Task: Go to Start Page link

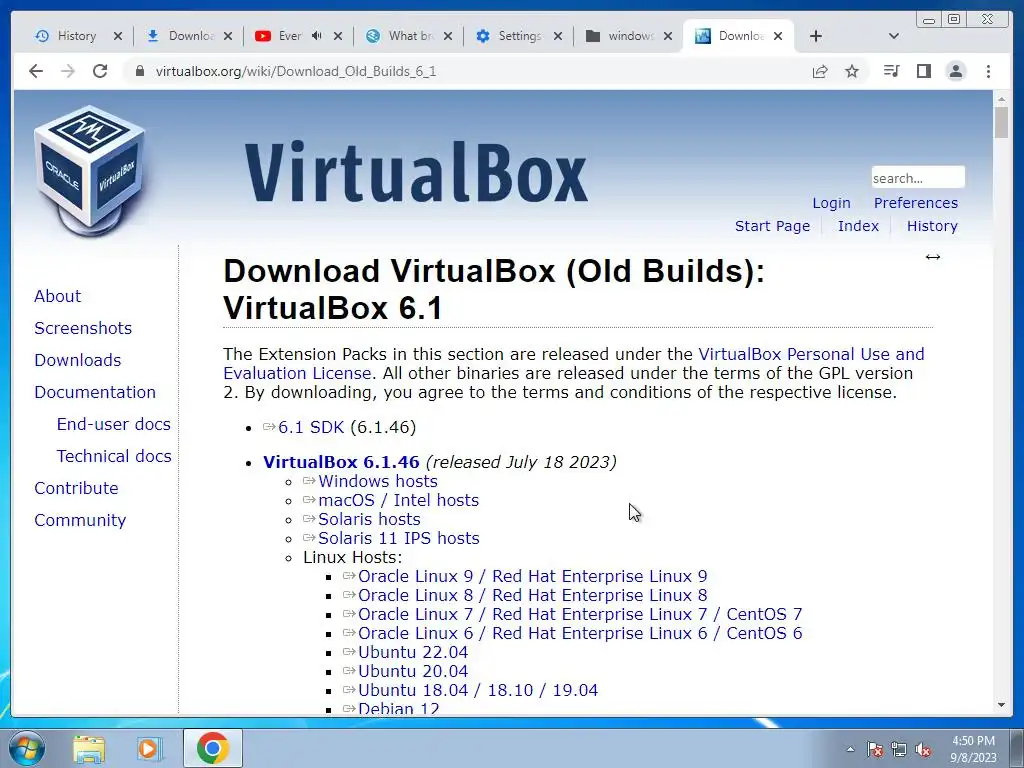Action: [772, 226]
